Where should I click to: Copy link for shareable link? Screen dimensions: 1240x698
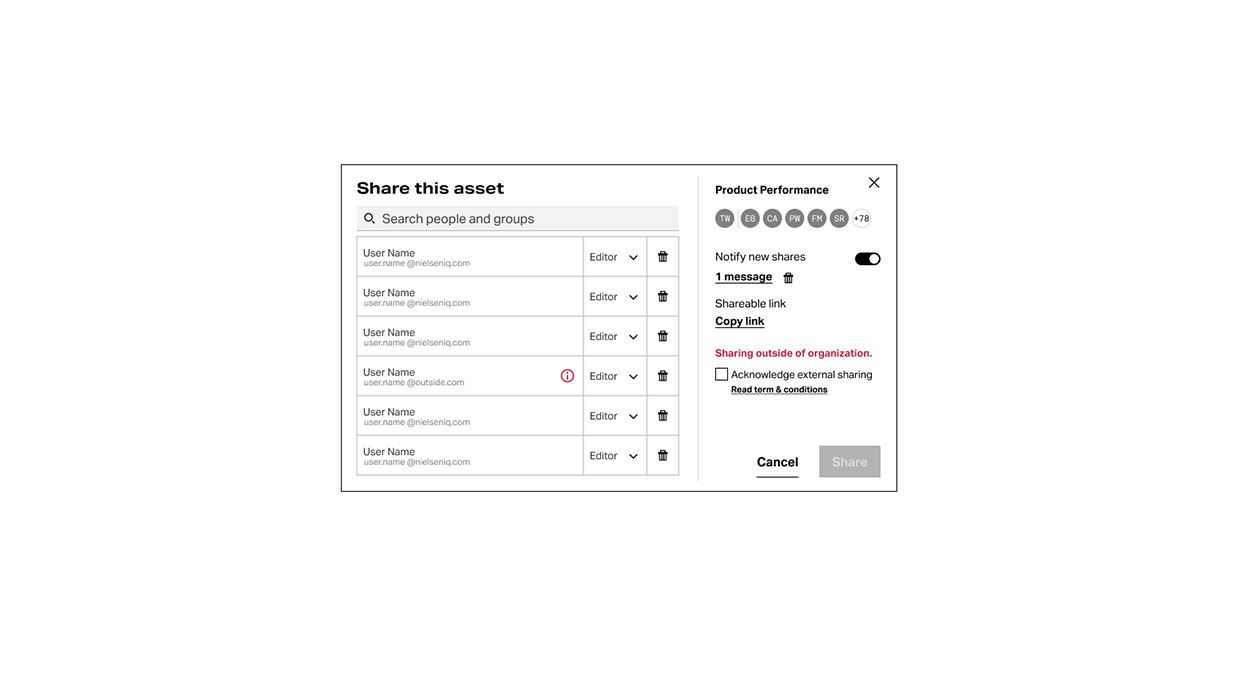tap(739, 321)
